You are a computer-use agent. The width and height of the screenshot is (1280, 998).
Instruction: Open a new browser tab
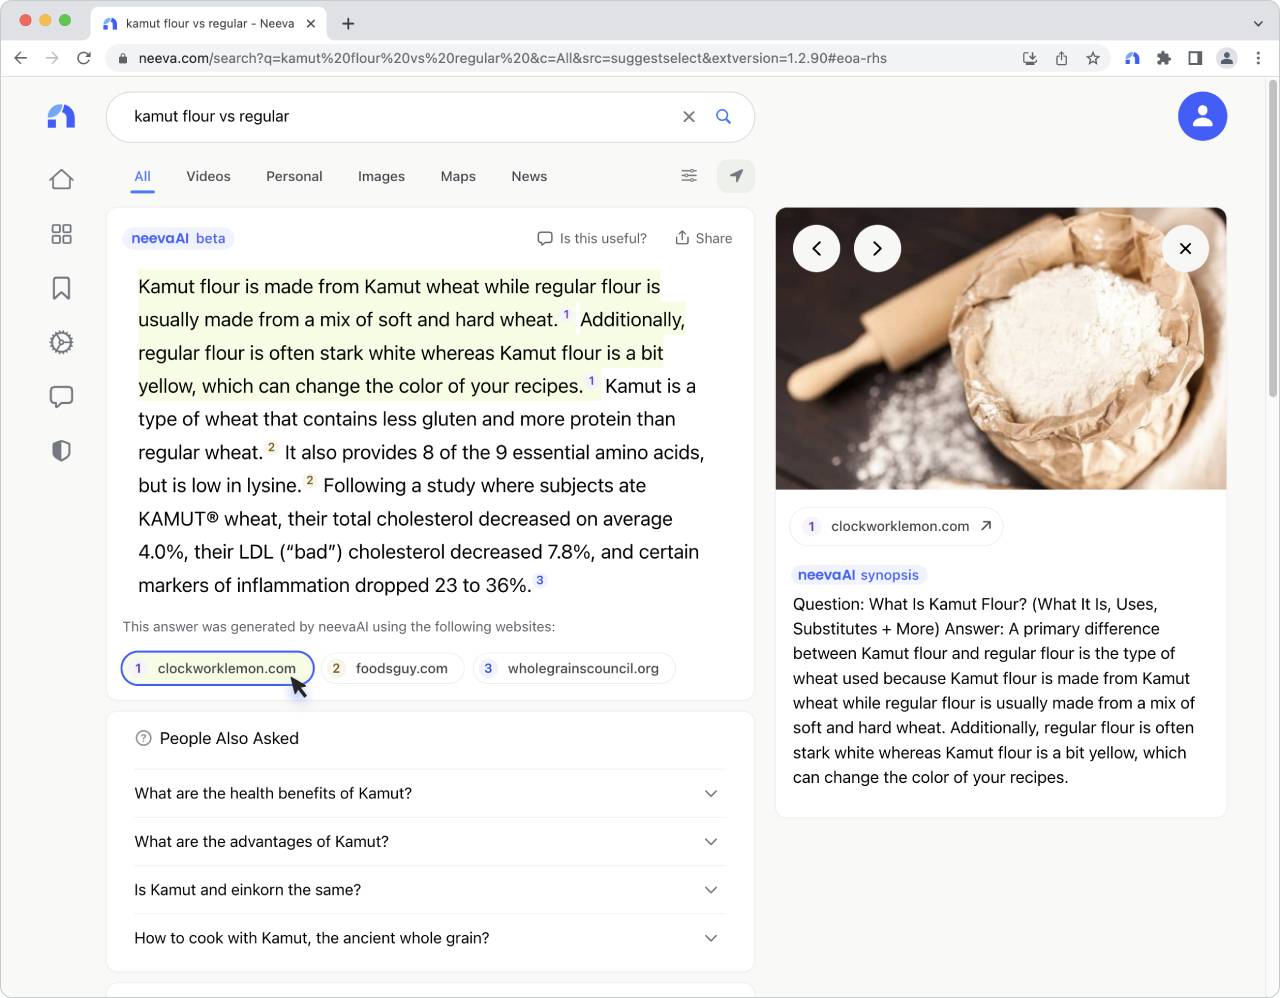[x=348, y=23]
